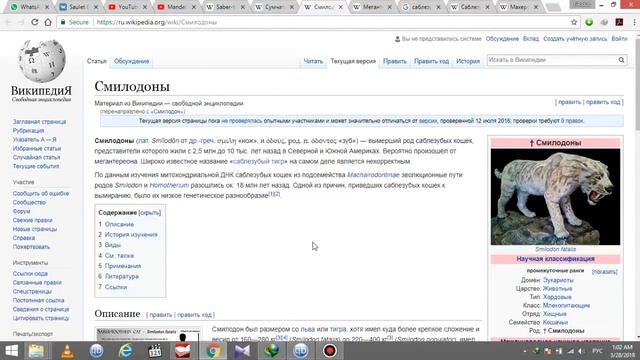This screenshot has width=640, height=360.
Task: Open the green browser extension icon
Action: click(x=589, y=22)
